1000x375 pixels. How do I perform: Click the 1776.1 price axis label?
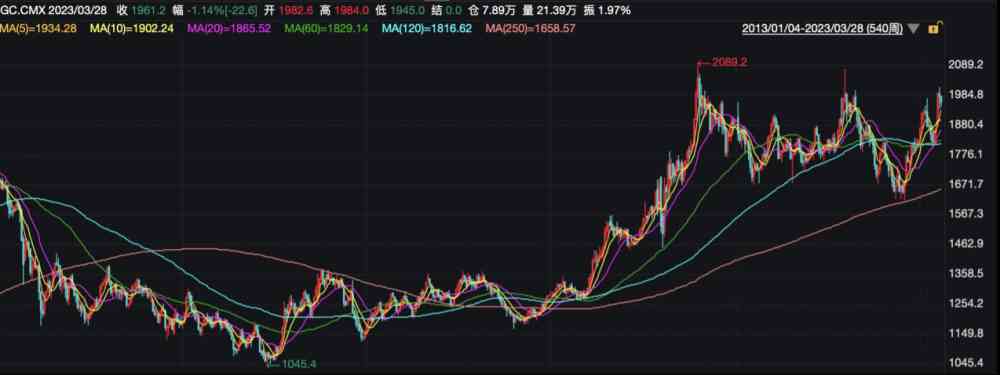(x=967, y=154)
